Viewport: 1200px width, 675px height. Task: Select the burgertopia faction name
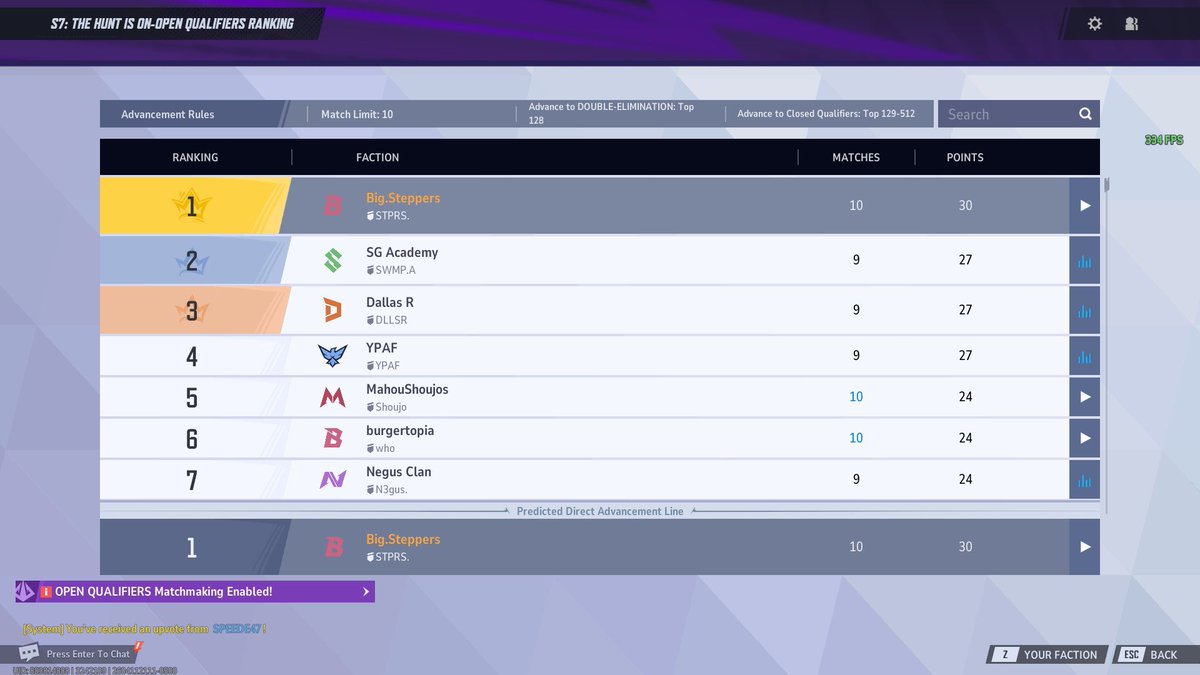pyautogui.click(x=400, y=431)
